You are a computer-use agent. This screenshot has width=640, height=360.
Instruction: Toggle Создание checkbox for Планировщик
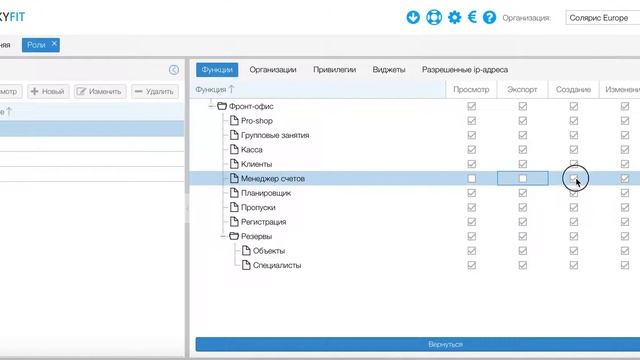pyautogui.click(x=574, y=193)
